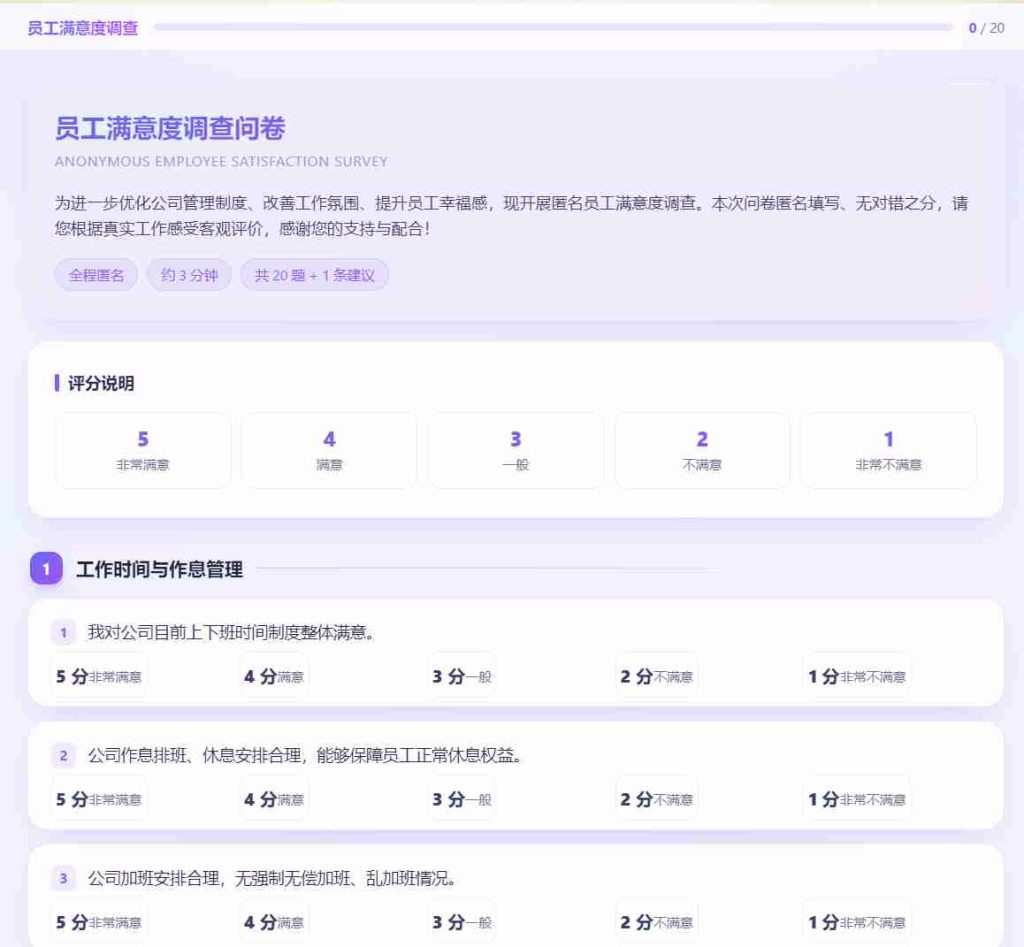This screenshot has width=1024, height=947.
Task: Click the 0 / 20 progress counter
Action: click(x=986, y=28)
